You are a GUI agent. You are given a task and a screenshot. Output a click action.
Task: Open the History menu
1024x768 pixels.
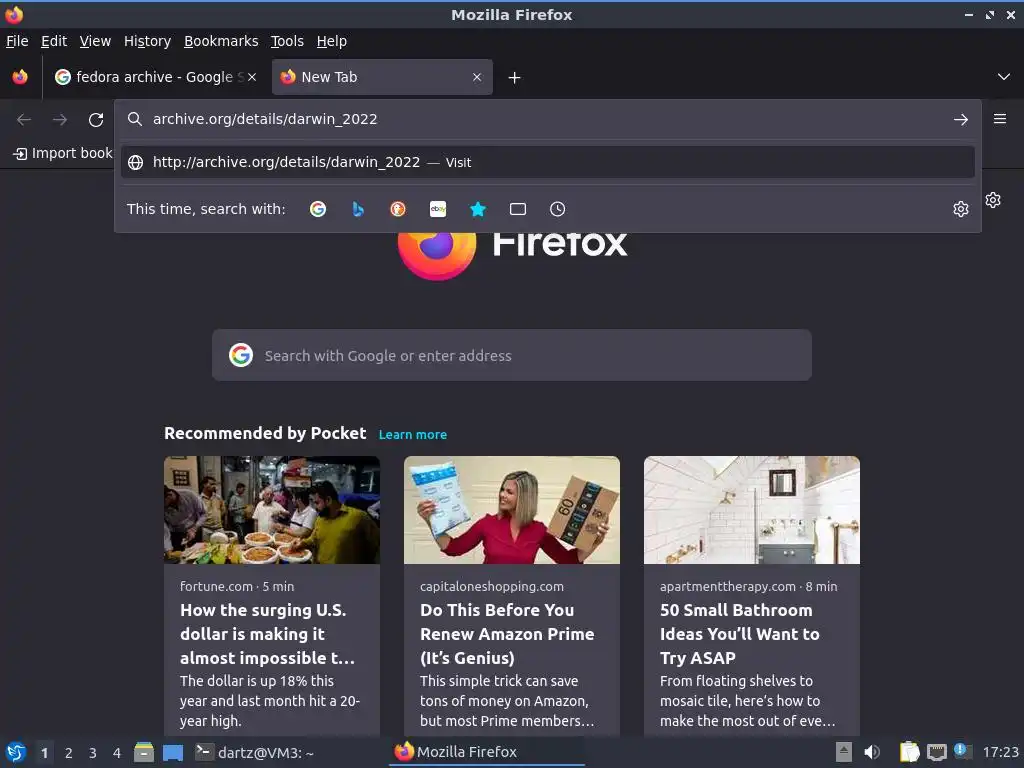(148, 41)
